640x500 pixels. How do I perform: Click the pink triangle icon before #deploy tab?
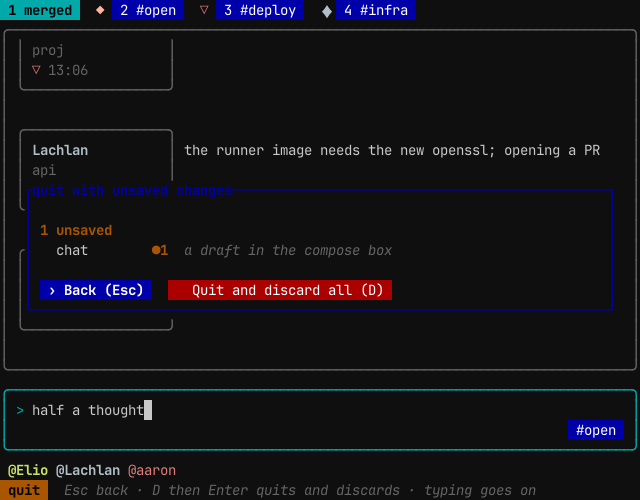pyautogui.click(x=204, y=10)
